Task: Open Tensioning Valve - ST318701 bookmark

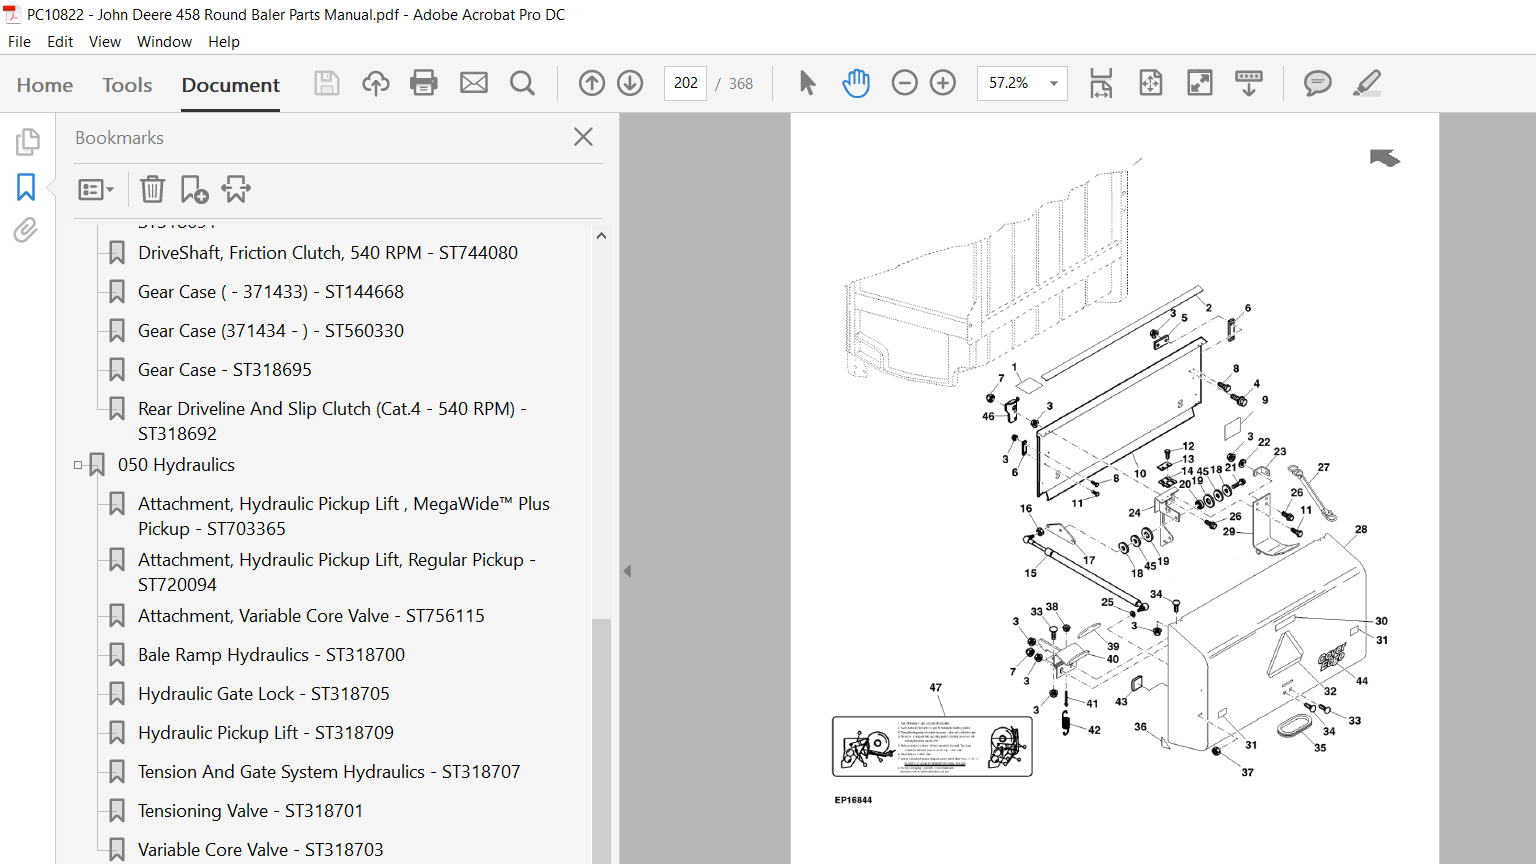Action: tap(251, 811)
